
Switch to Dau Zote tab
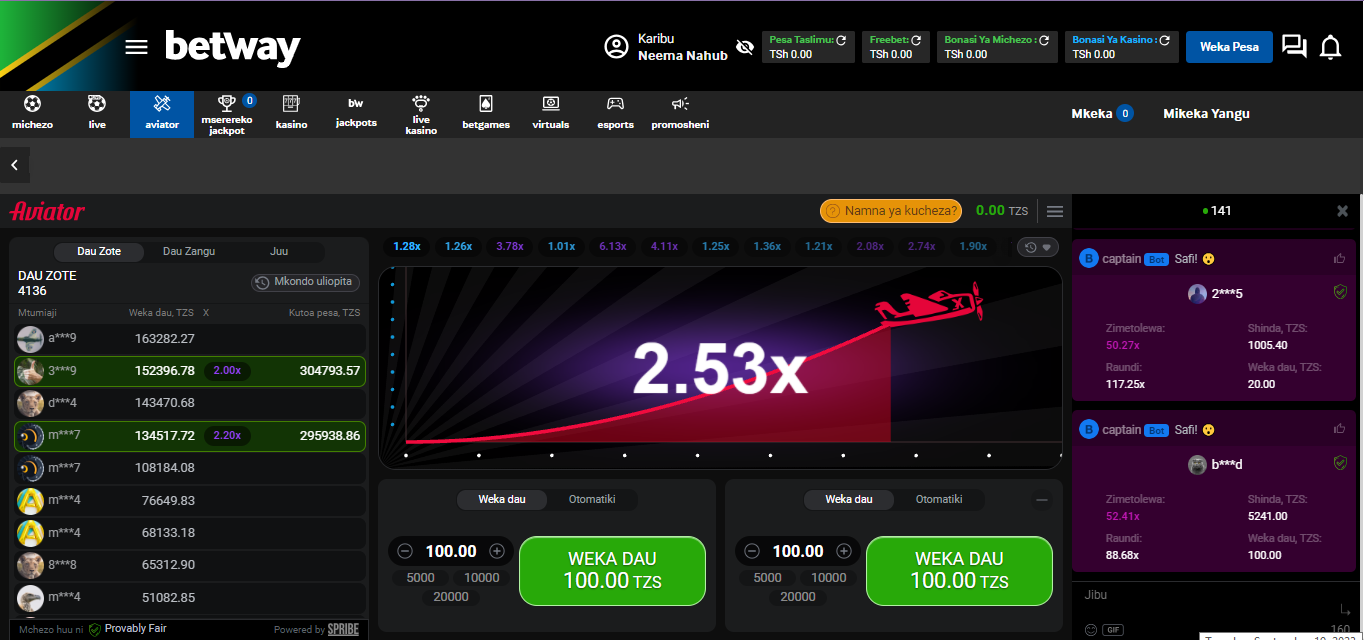tap(99, 251)
